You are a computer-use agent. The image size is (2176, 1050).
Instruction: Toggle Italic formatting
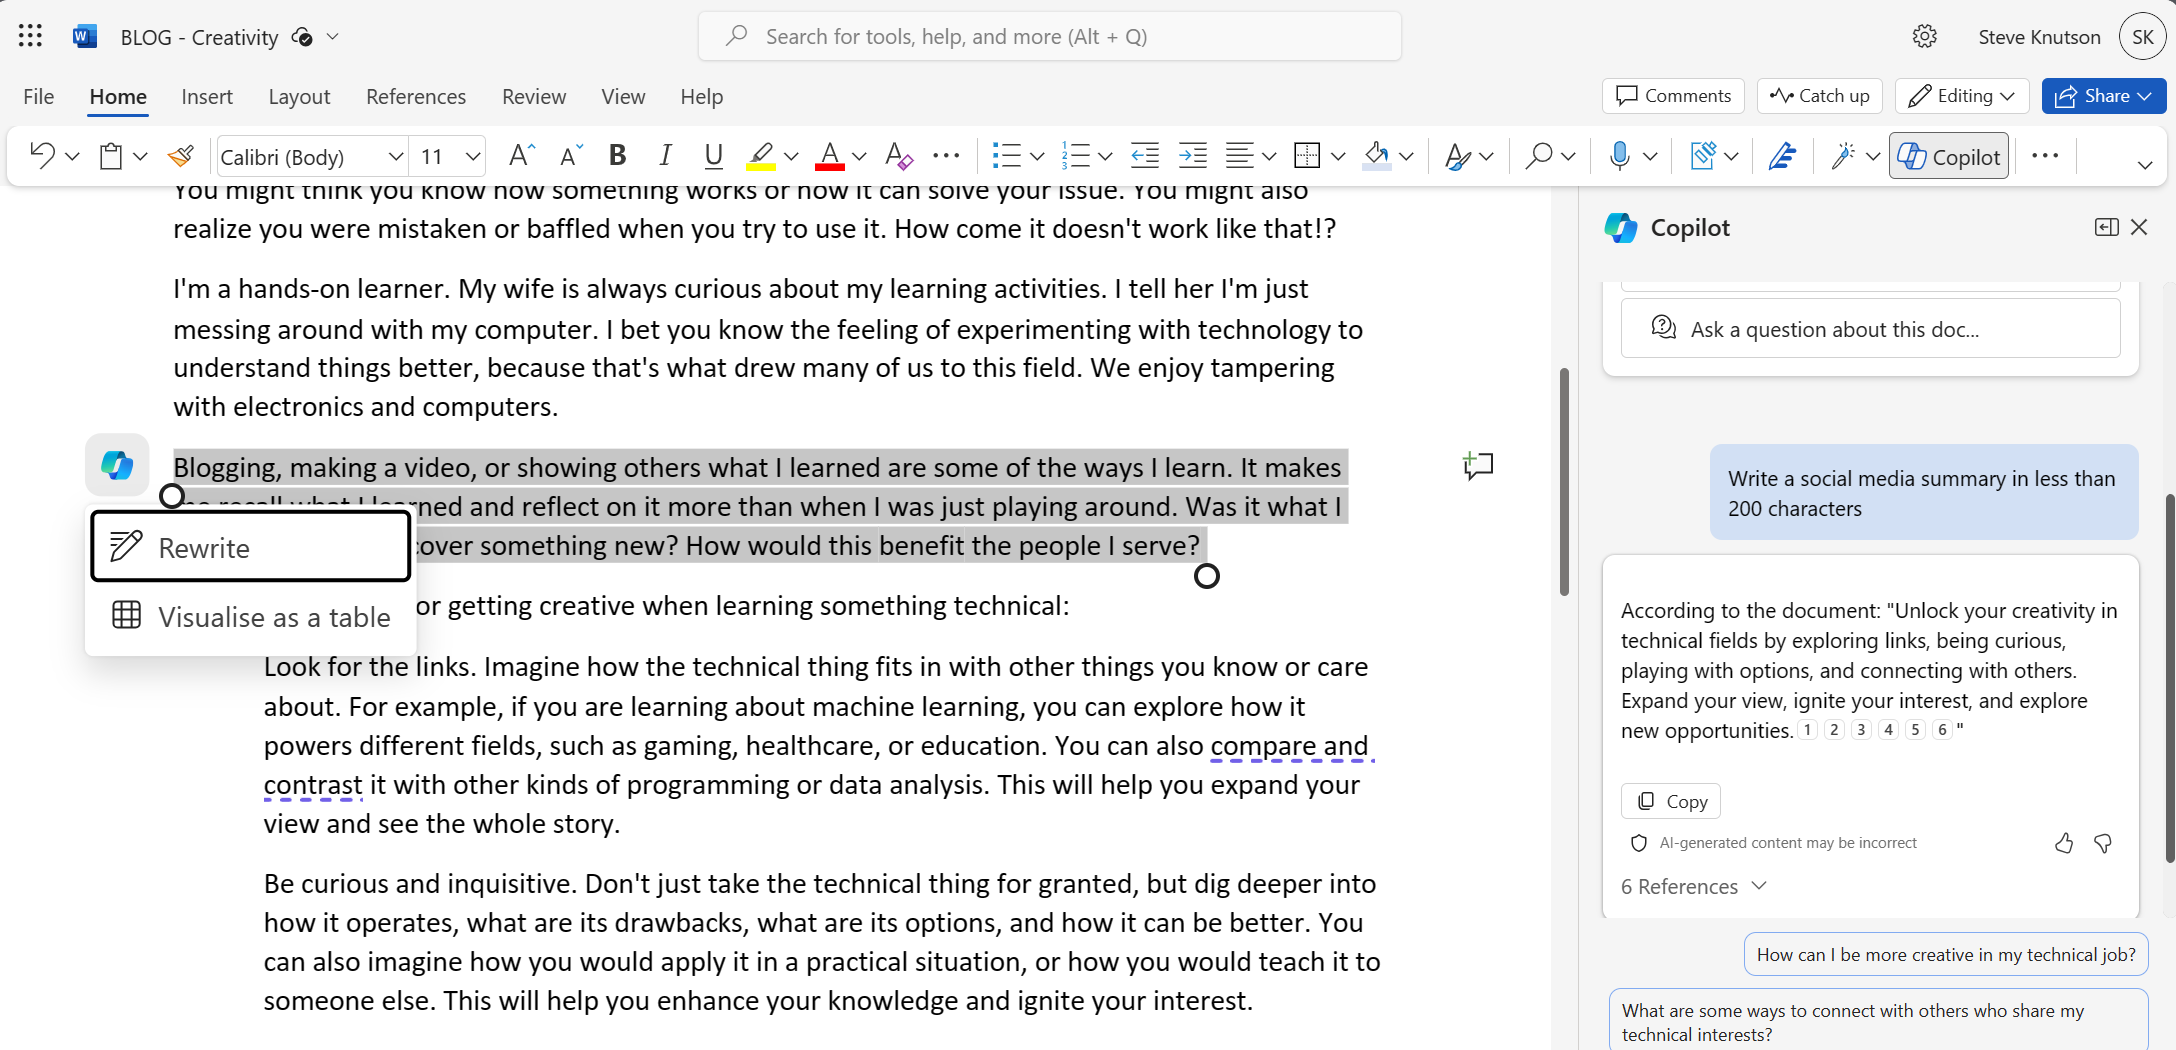[665, 156]
